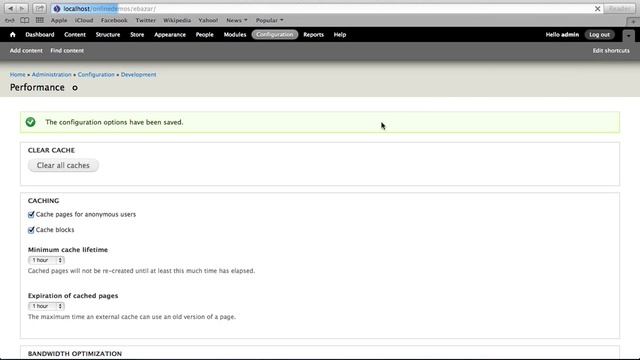This screenshot has height=360, width=640.
Task: Open the Apple bookmark
Action: pyautogui.click(x=59, y=20)
